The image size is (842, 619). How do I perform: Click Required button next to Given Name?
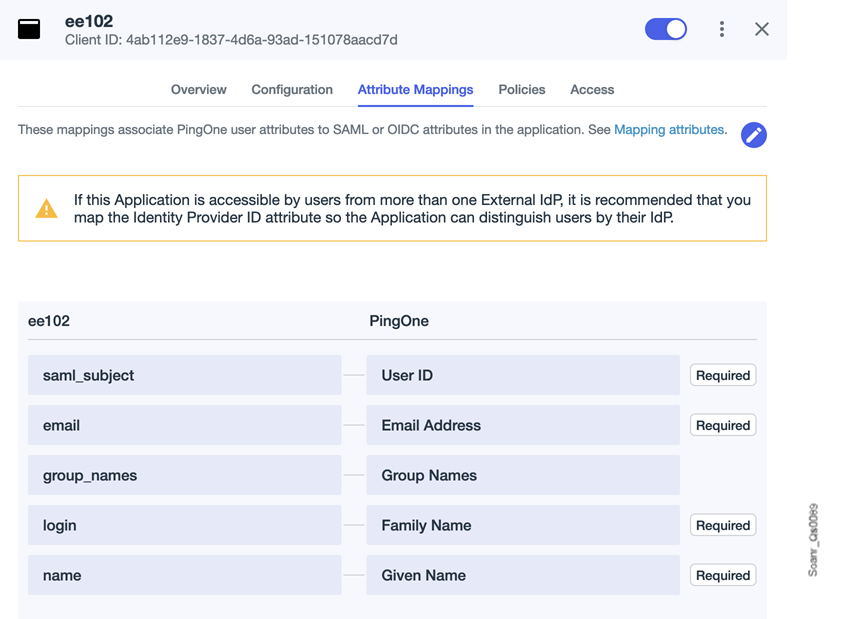click(x=722, y=575)
